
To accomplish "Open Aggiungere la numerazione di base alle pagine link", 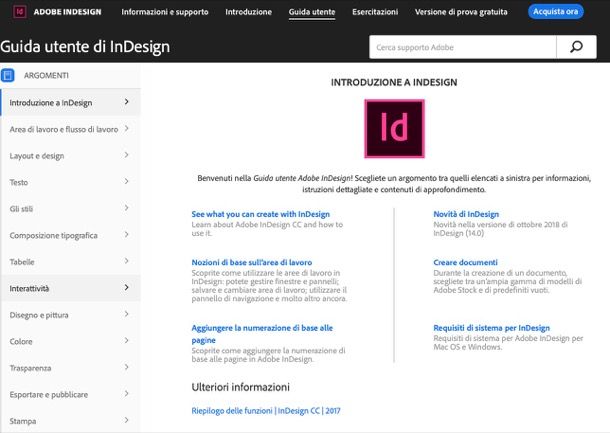I will click(x=262, y=334).
